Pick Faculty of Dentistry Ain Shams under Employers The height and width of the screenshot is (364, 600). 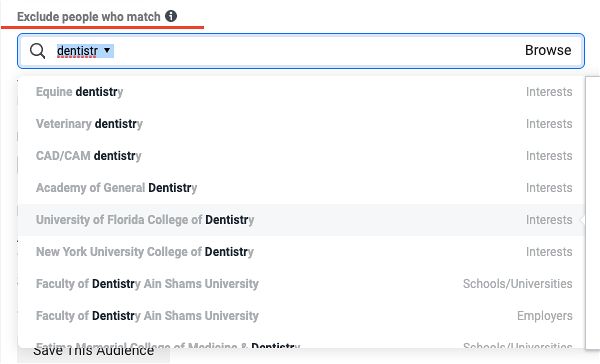(x=301, y=316)
